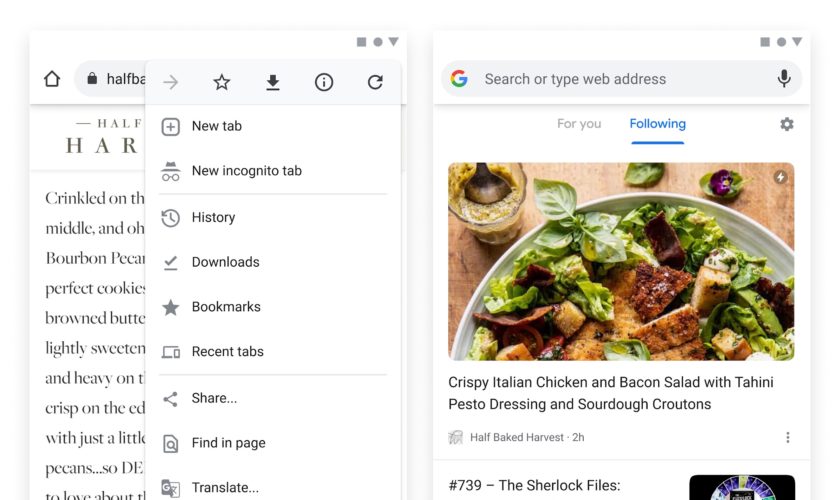Click the Google G logo
The image size is (840, 500).
pyautogui.click(x=459, y=79)
